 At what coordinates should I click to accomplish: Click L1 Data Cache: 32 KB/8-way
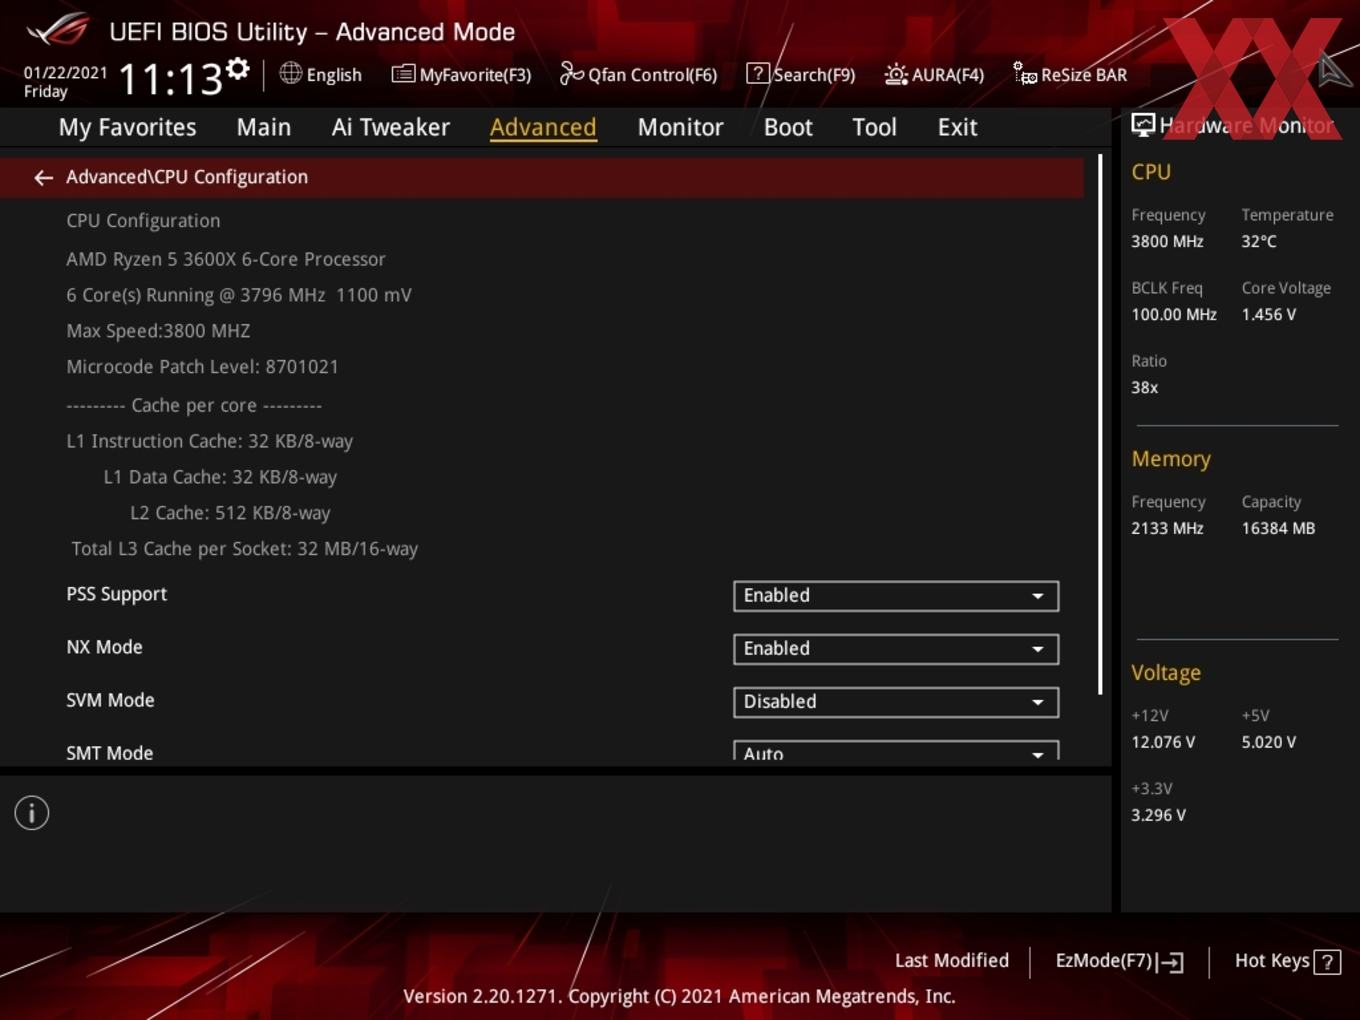pyautogui.click(x=220, y=477)
